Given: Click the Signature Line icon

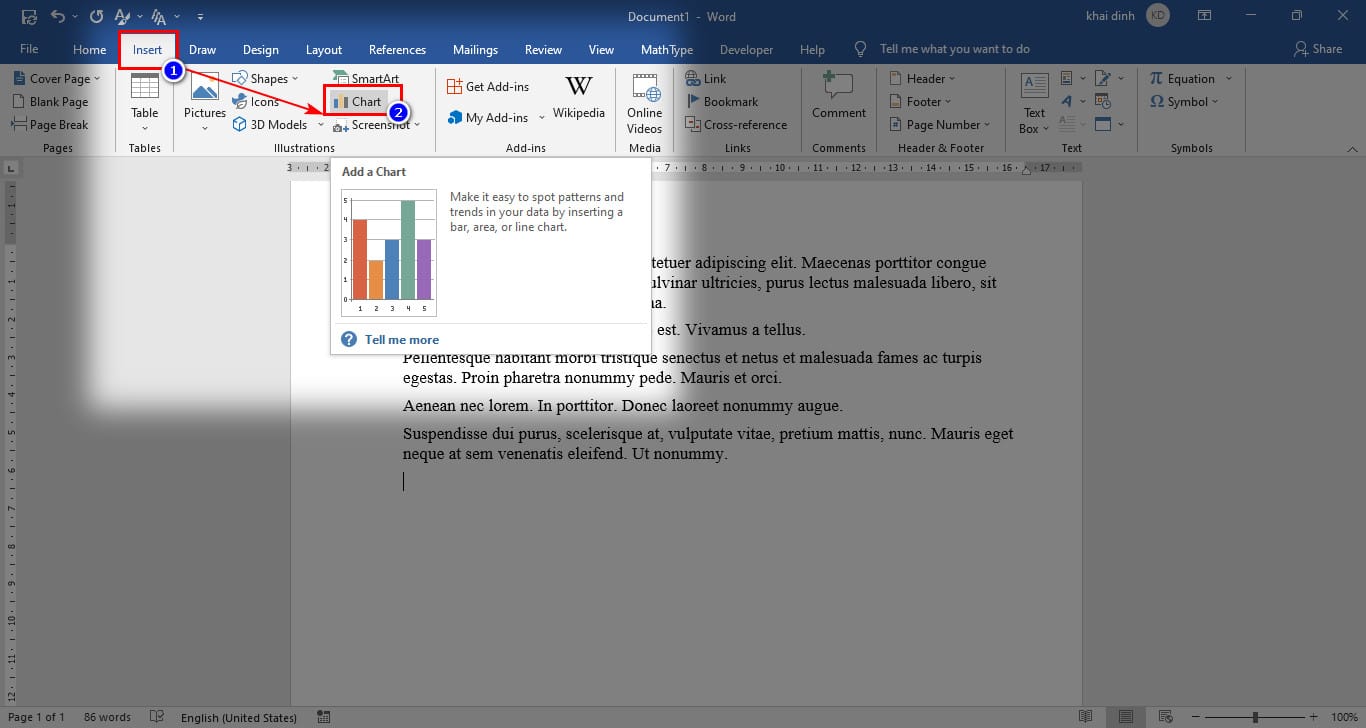Looking at the screenshot, I should pos(1103,79).
